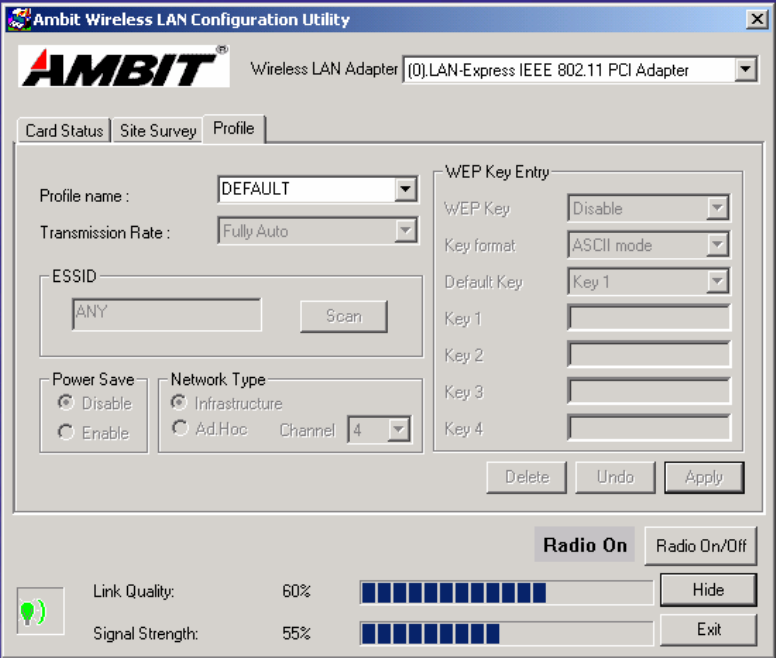Click the Undo button

pyautogui.click(x=615, y=477)
